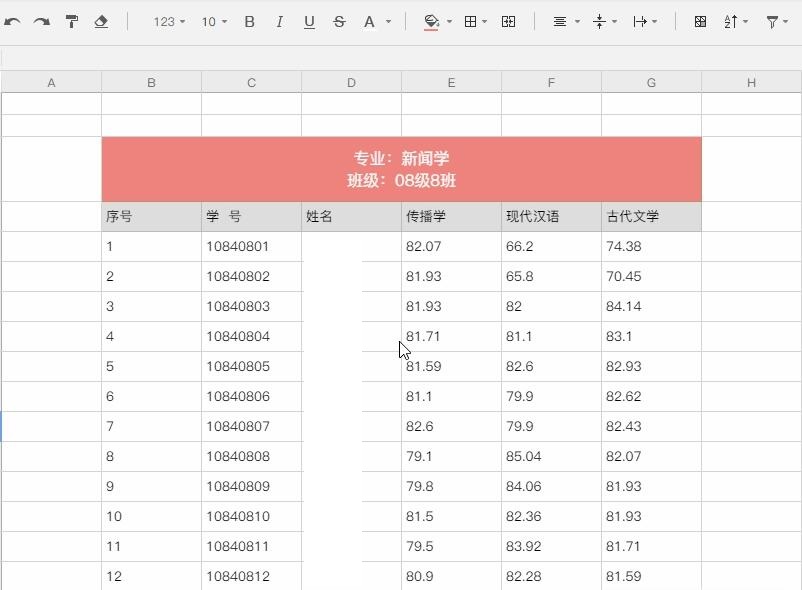Select column H header
The image size is (802, 590).
point(751,82)
